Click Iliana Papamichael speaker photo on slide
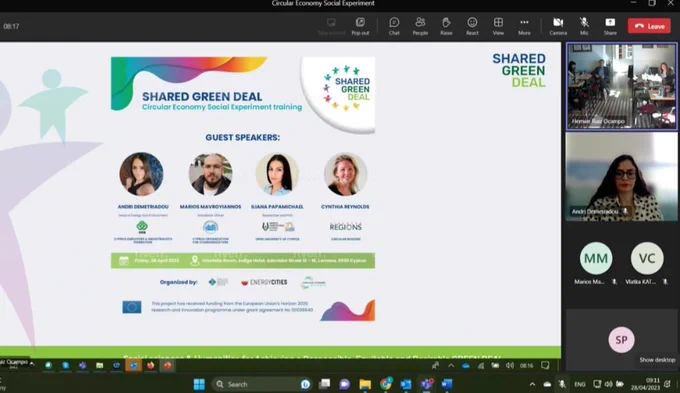Screen dimensions: 680x393 point(277,174)
